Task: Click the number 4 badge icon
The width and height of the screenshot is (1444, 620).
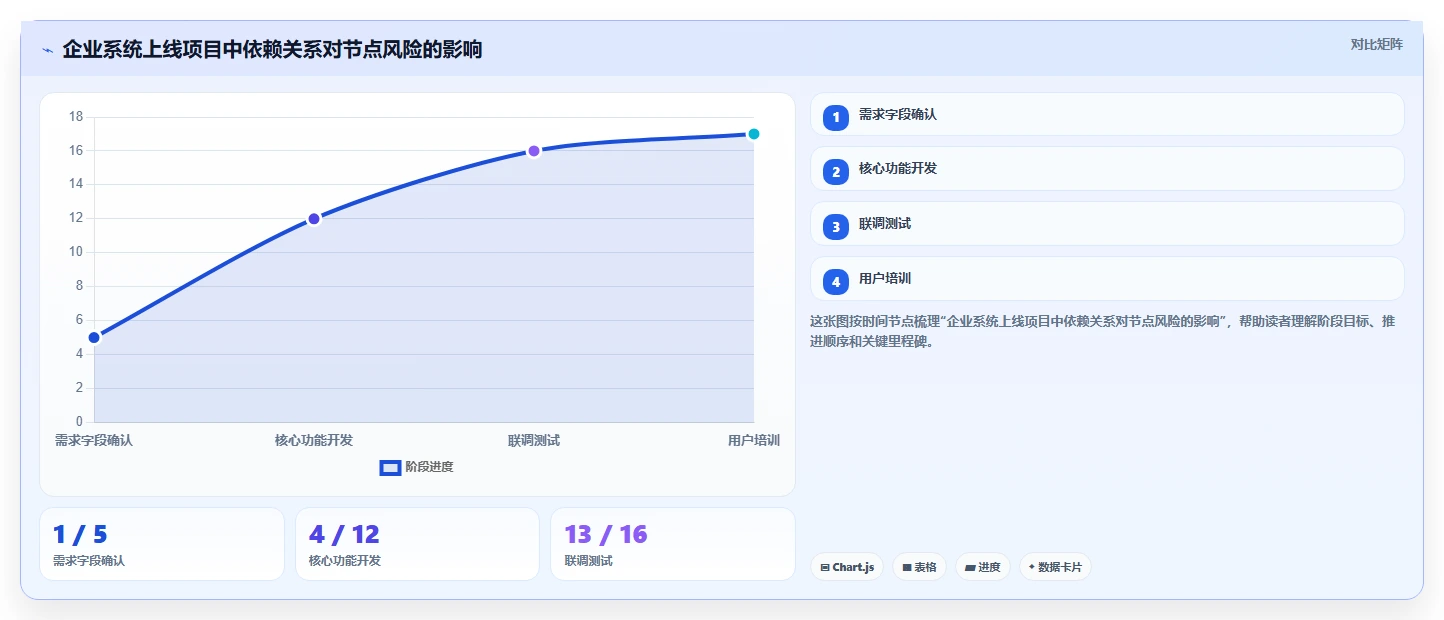Action: coord(836,282)
